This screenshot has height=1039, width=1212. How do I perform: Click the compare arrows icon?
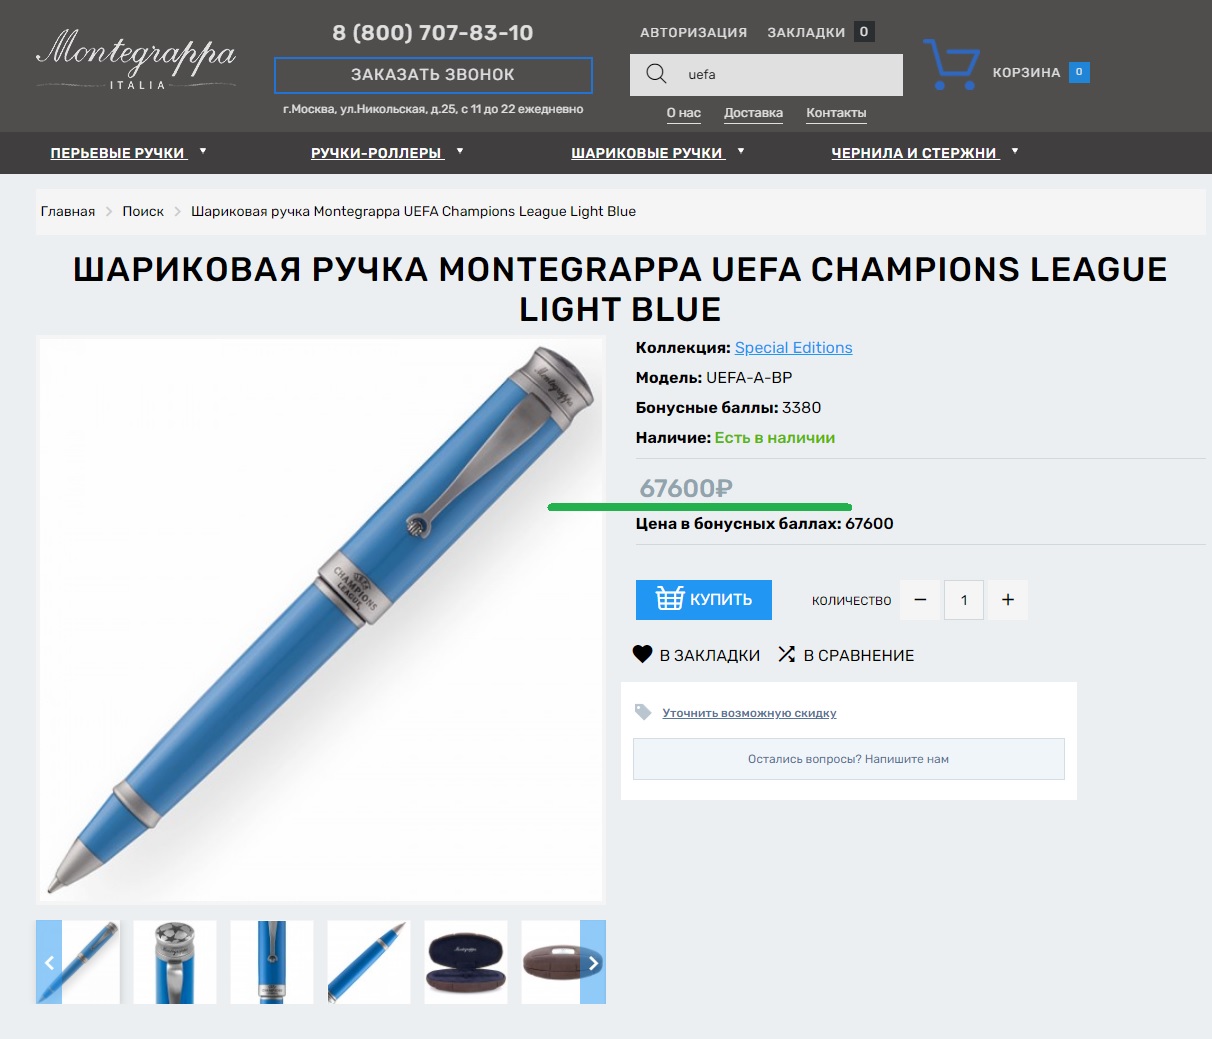(787, 654)
